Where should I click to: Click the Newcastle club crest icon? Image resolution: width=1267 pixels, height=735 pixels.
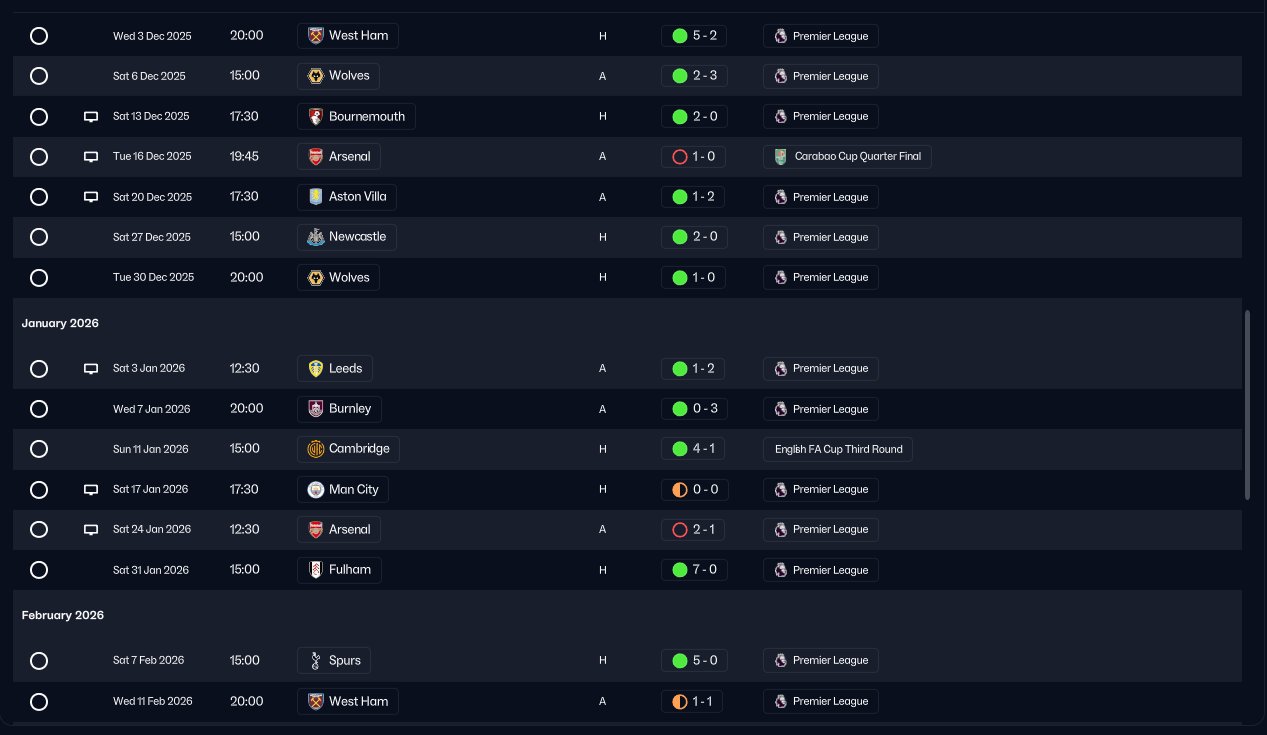click(x=316, y=237)
